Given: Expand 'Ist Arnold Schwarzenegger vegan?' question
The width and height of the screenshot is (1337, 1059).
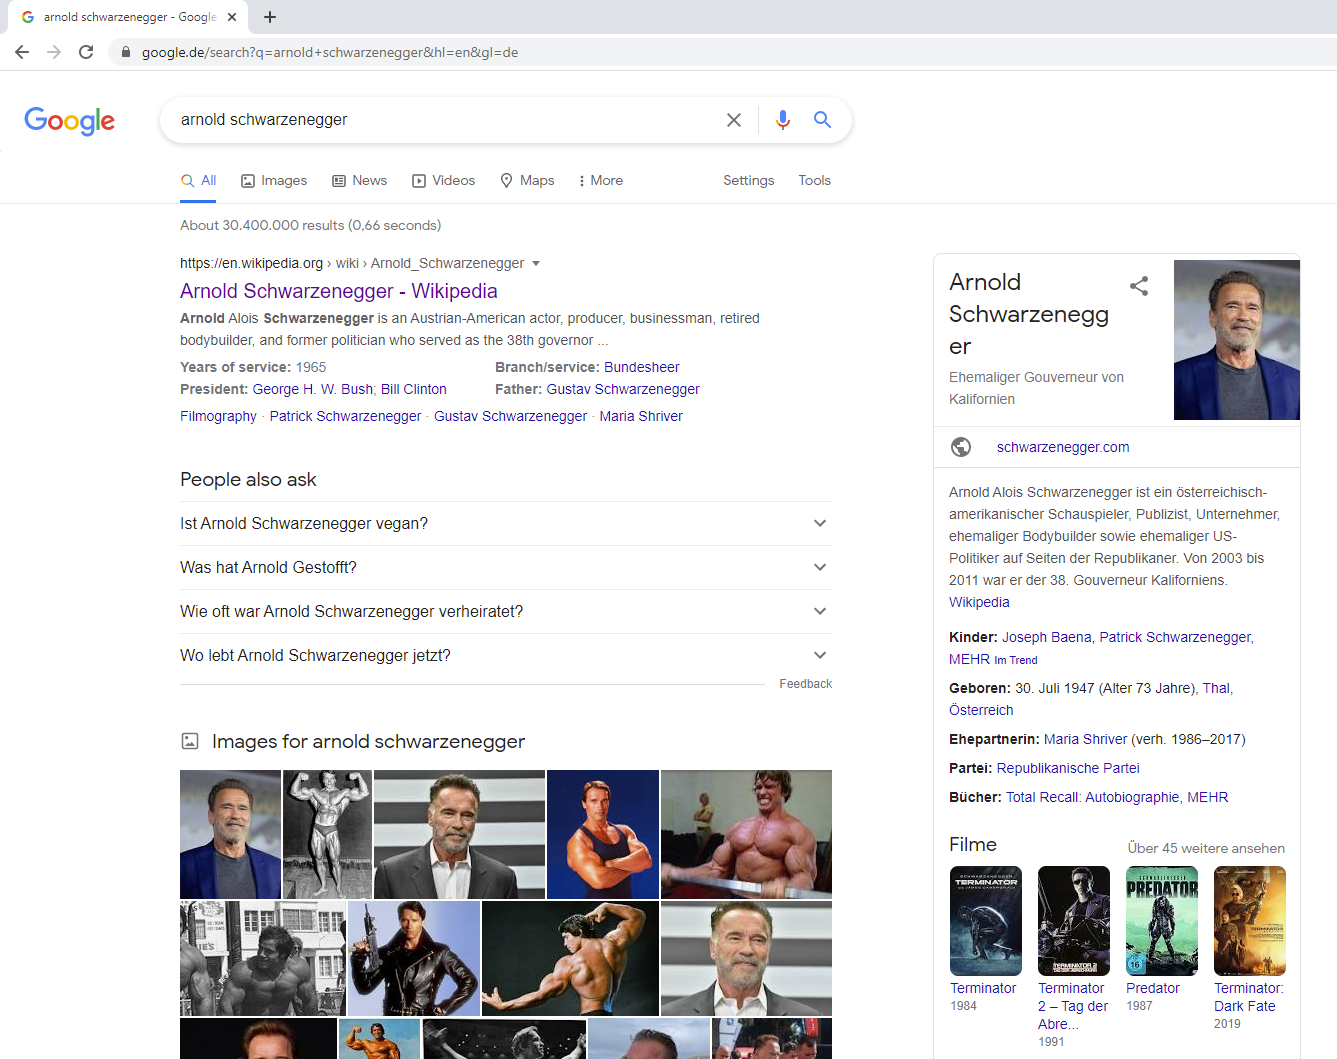Looking at the screenshot, I should [x=506, y=523].
